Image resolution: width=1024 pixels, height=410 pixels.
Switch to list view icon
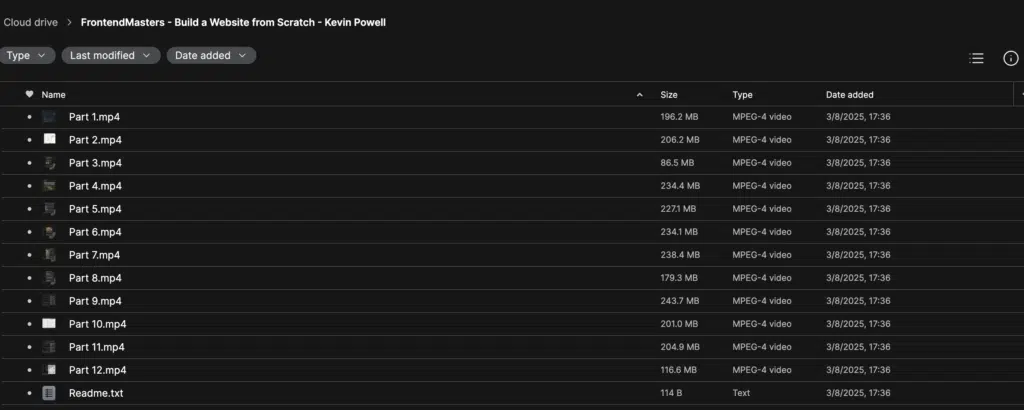(976, 59)
